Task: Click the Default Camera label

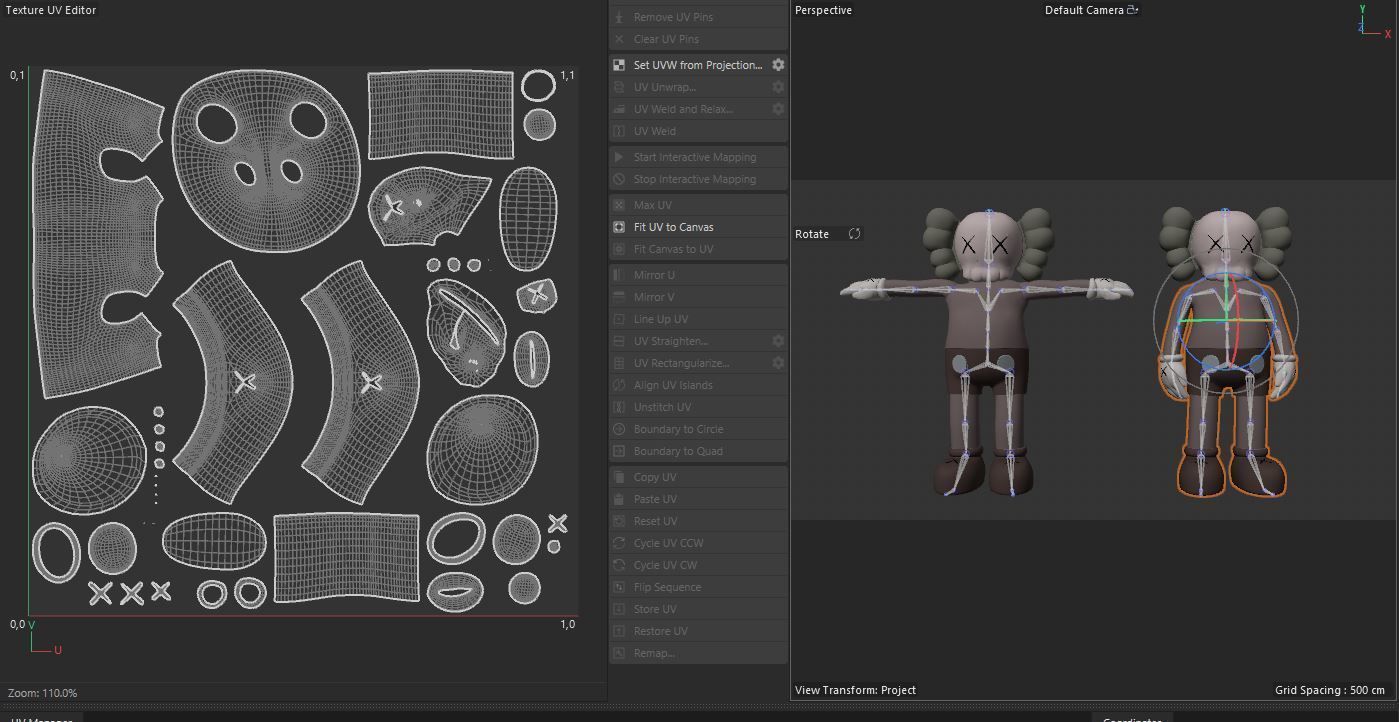Action: 1084,10
